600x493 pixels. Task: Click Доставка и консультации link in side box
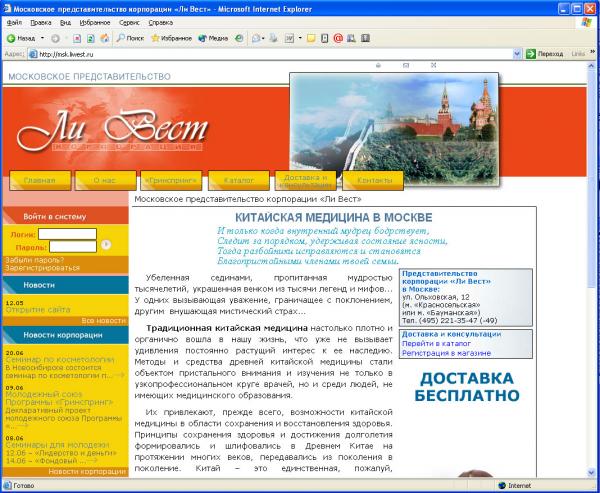(x=452, y=334)
